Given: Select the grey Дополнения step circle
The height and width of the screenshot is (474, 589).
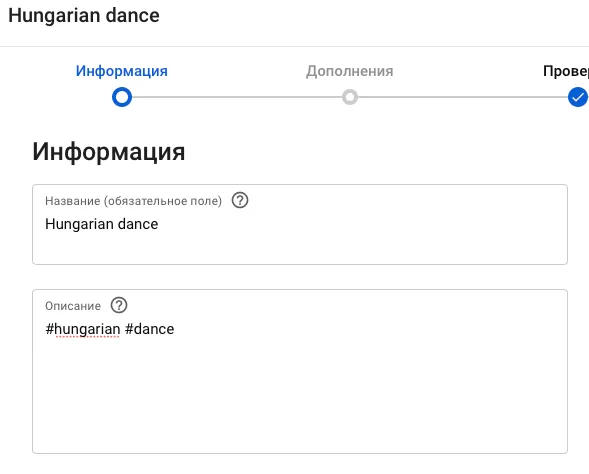Looking at the screenshot, I should pyautogui.click(x=350, y=97).
